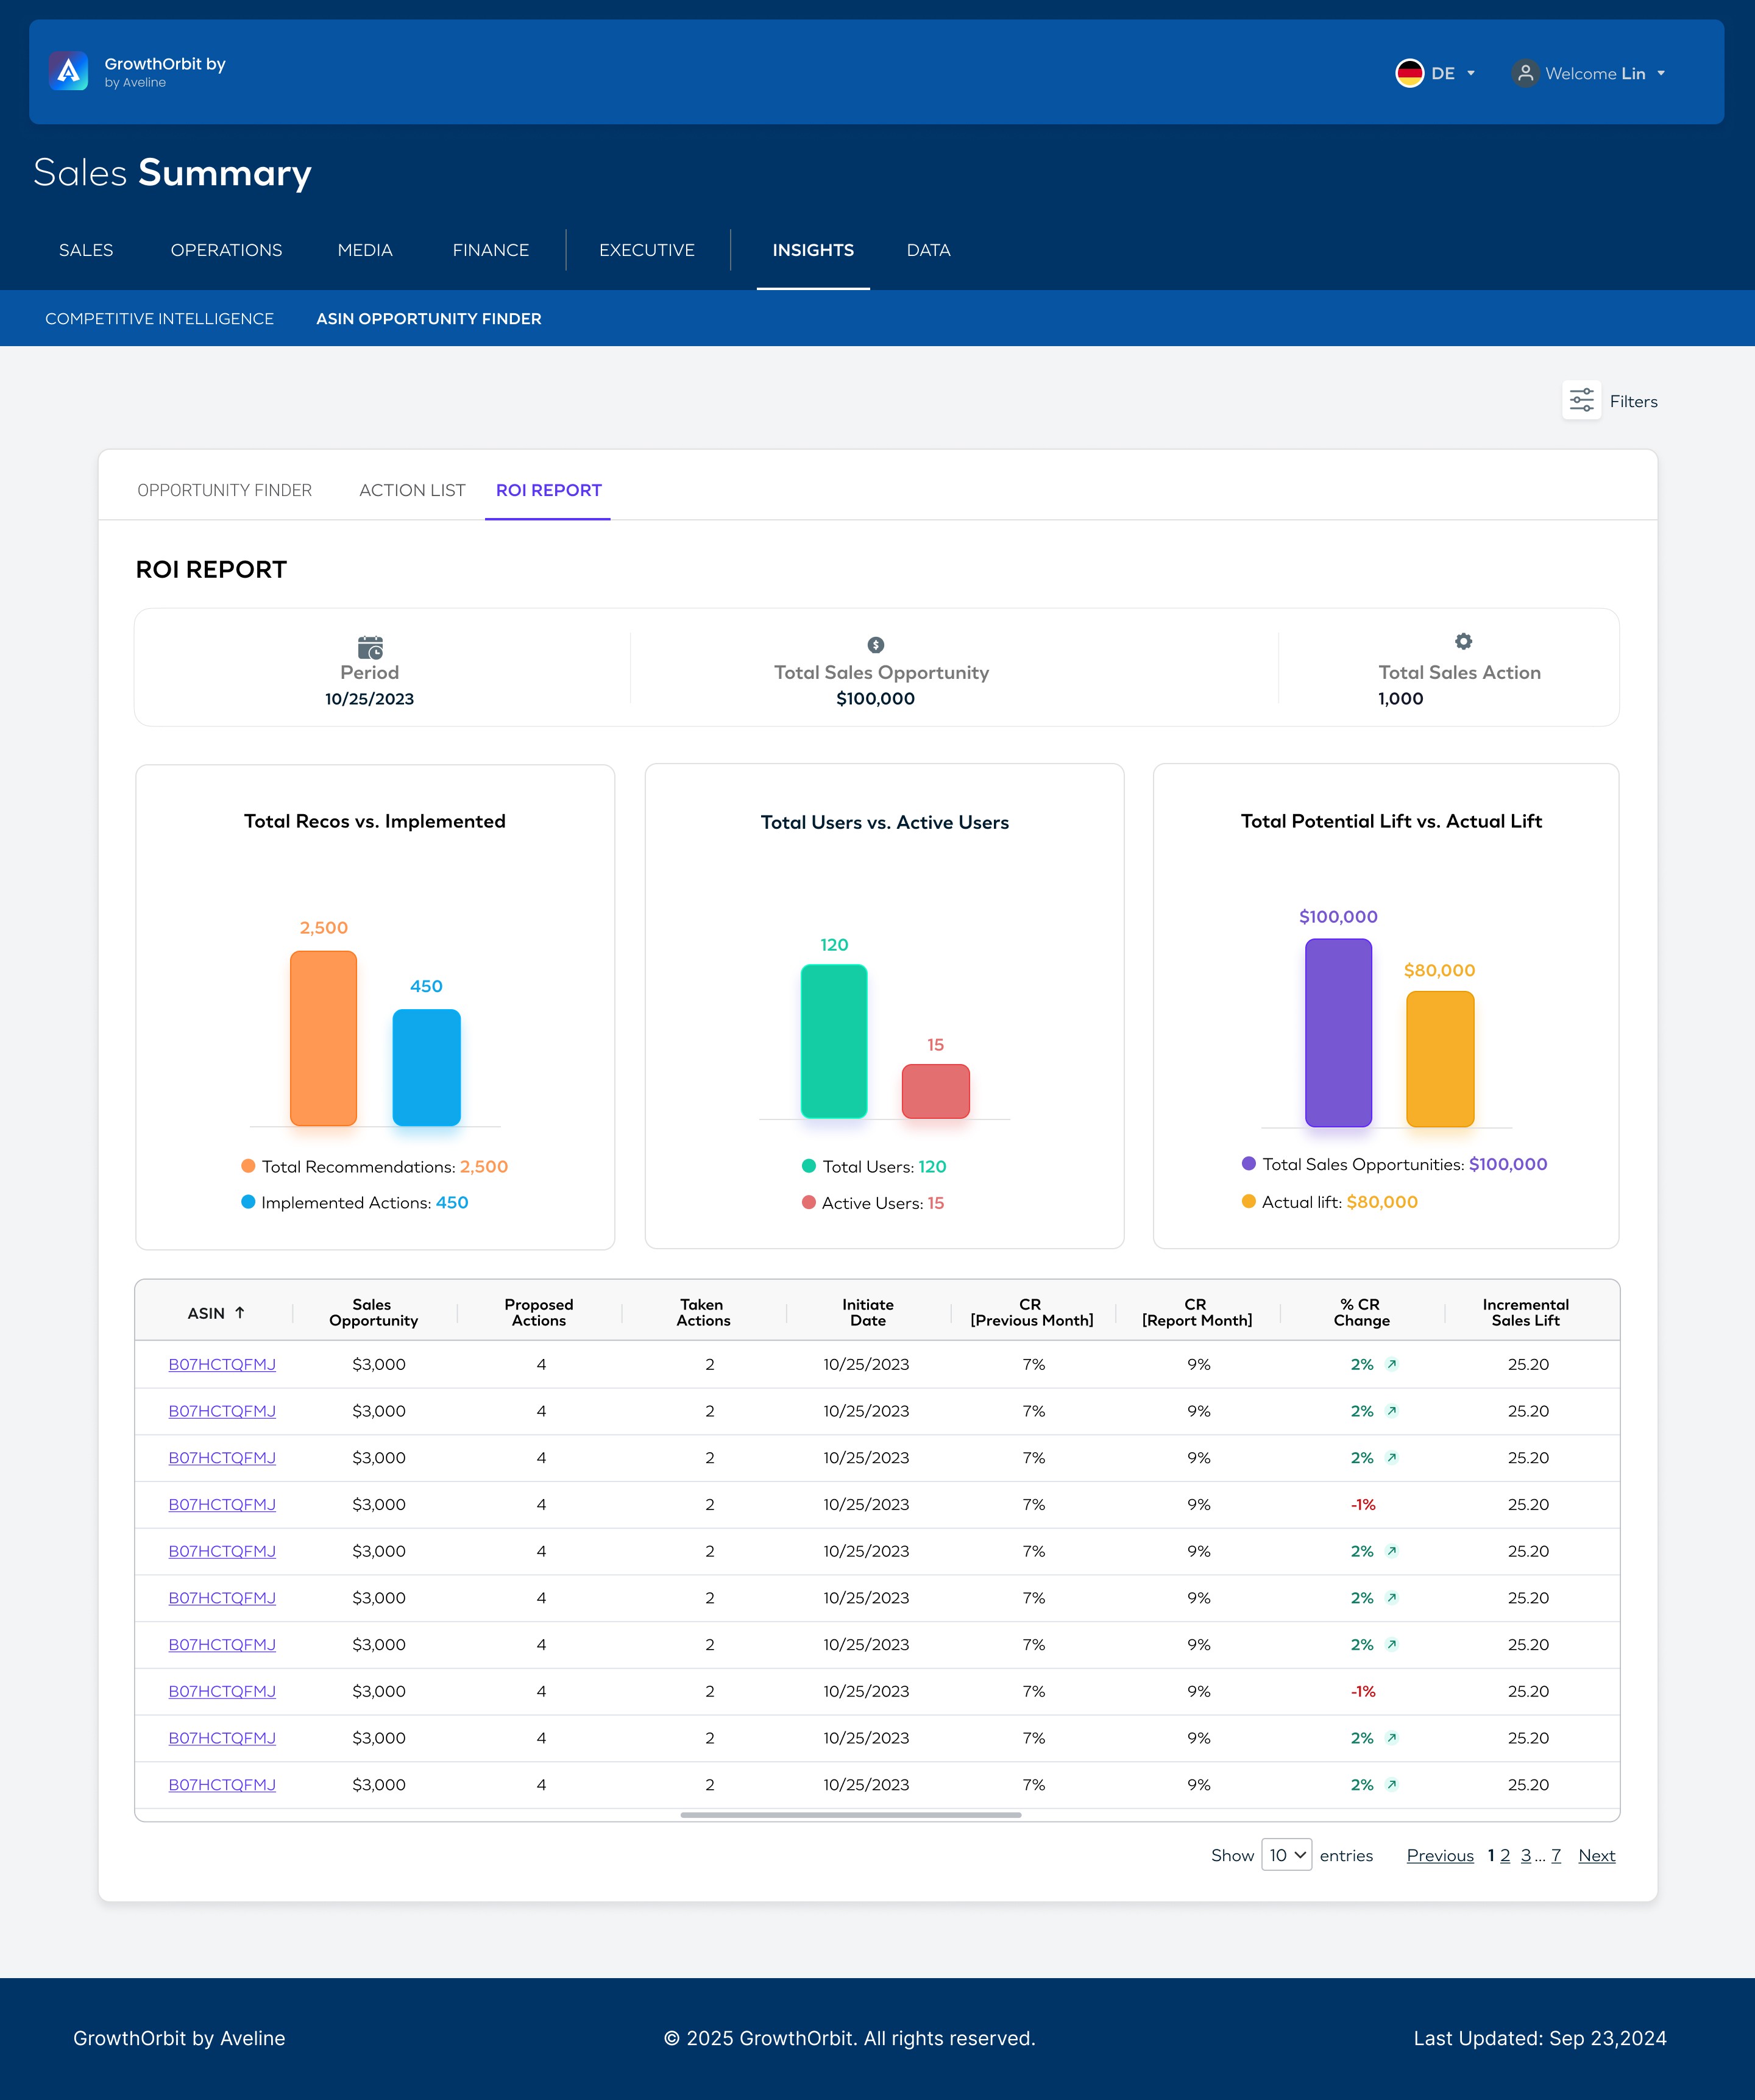The height and width of the screenshot is (2100, 1755).
Task: Click the Total Sales Opportunity dollar icon
Action: (875, 645)
